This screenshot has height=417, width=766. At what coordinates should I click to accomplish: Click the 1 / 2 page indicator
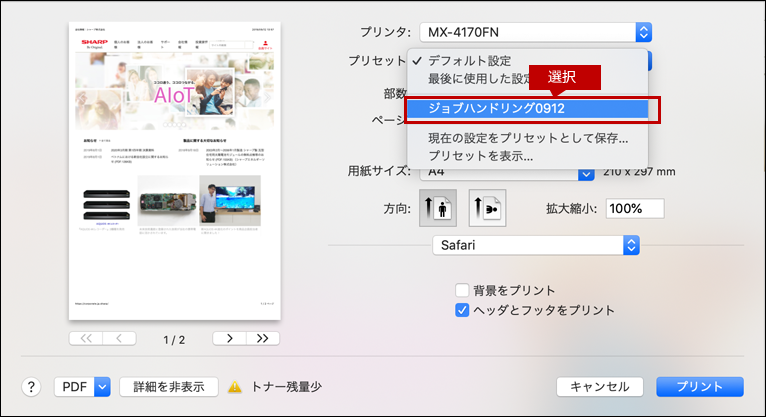(x=174, y=340)
